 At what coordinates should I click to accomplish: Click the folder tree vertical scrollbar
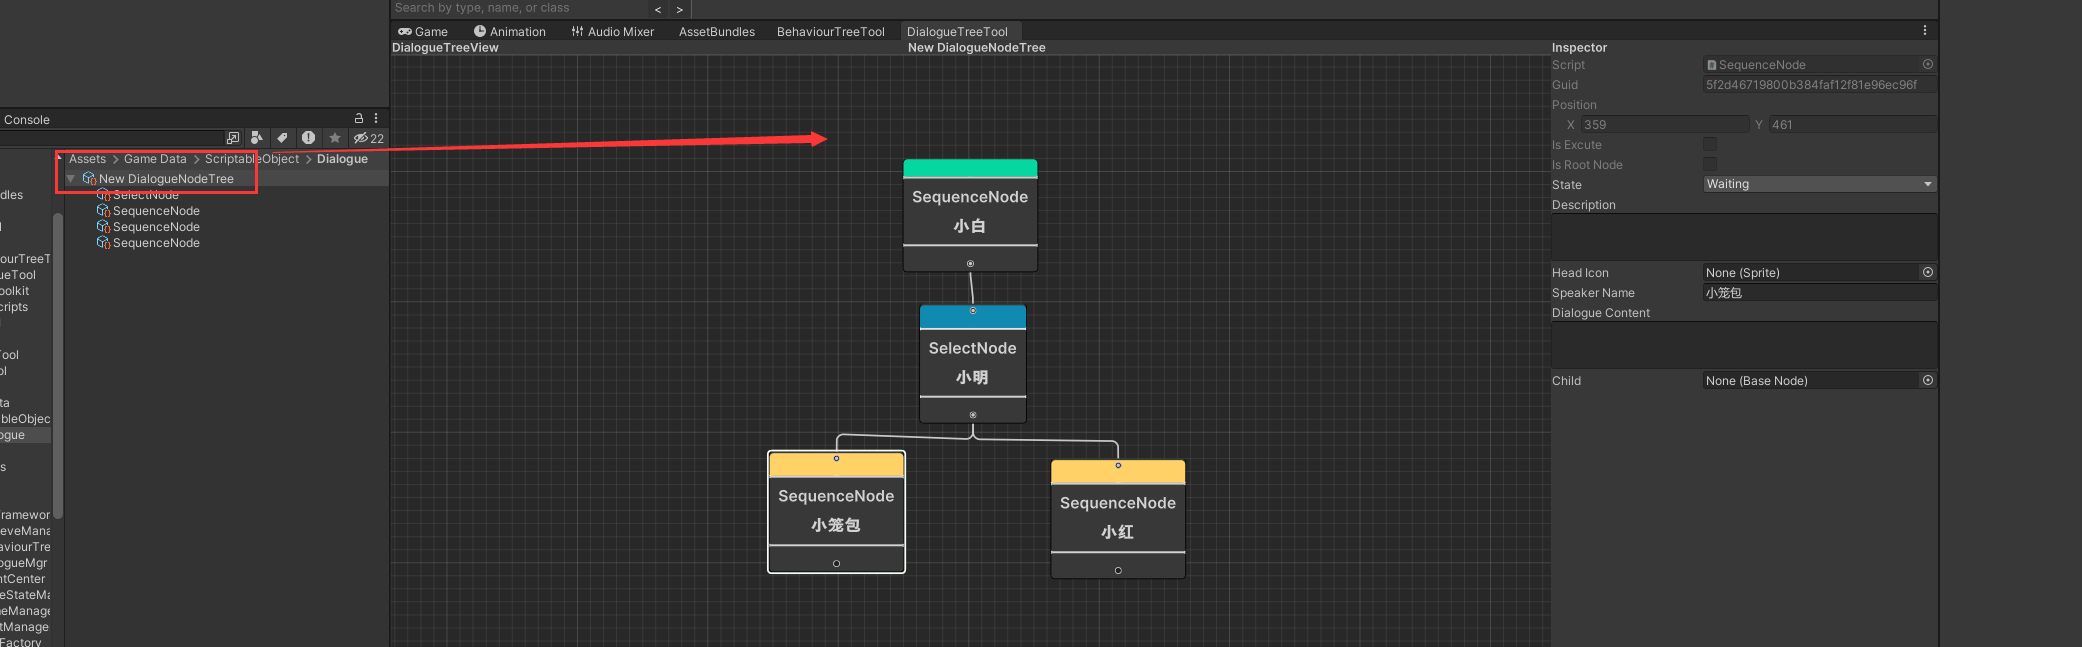pyautogui.click(x=58, y=365)
